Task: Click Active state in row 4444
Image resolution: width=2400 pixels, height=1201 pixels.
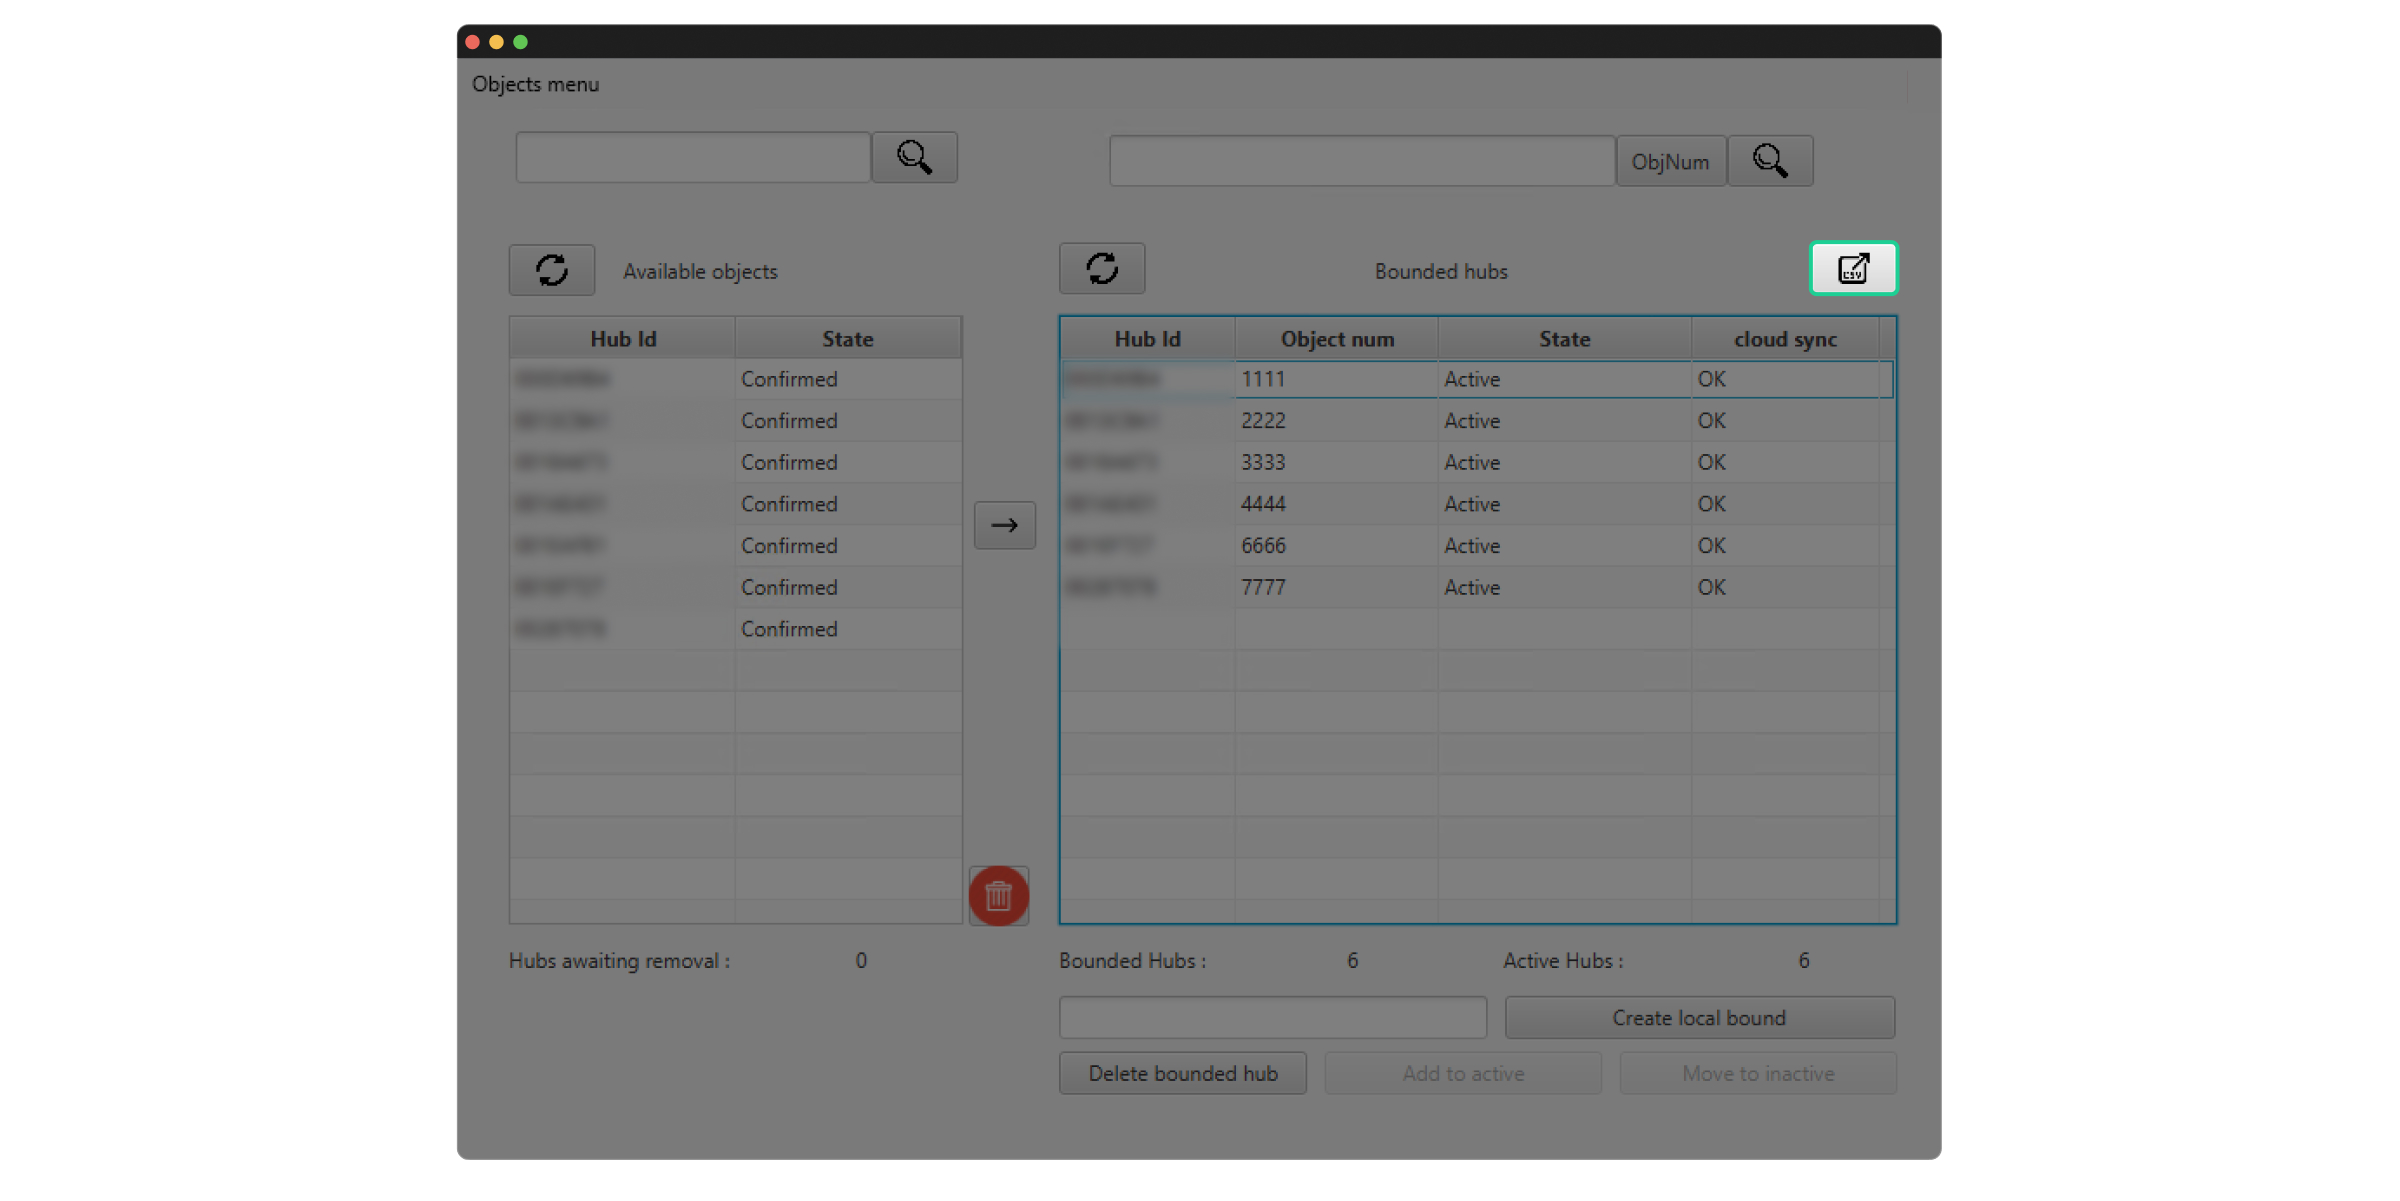Action: pyautogui.click(x=1472, y=504)
